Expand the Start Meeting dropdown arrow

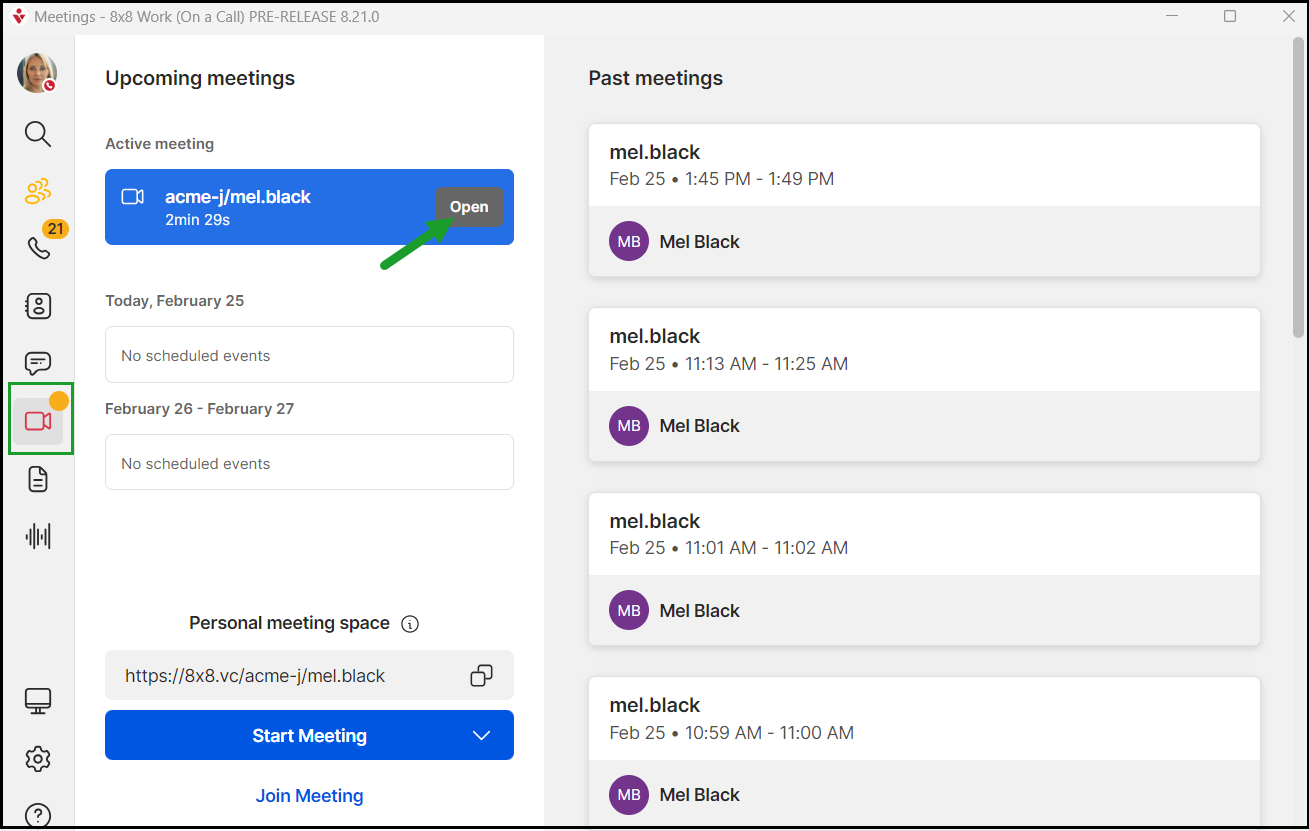click(x=481, y=736)
